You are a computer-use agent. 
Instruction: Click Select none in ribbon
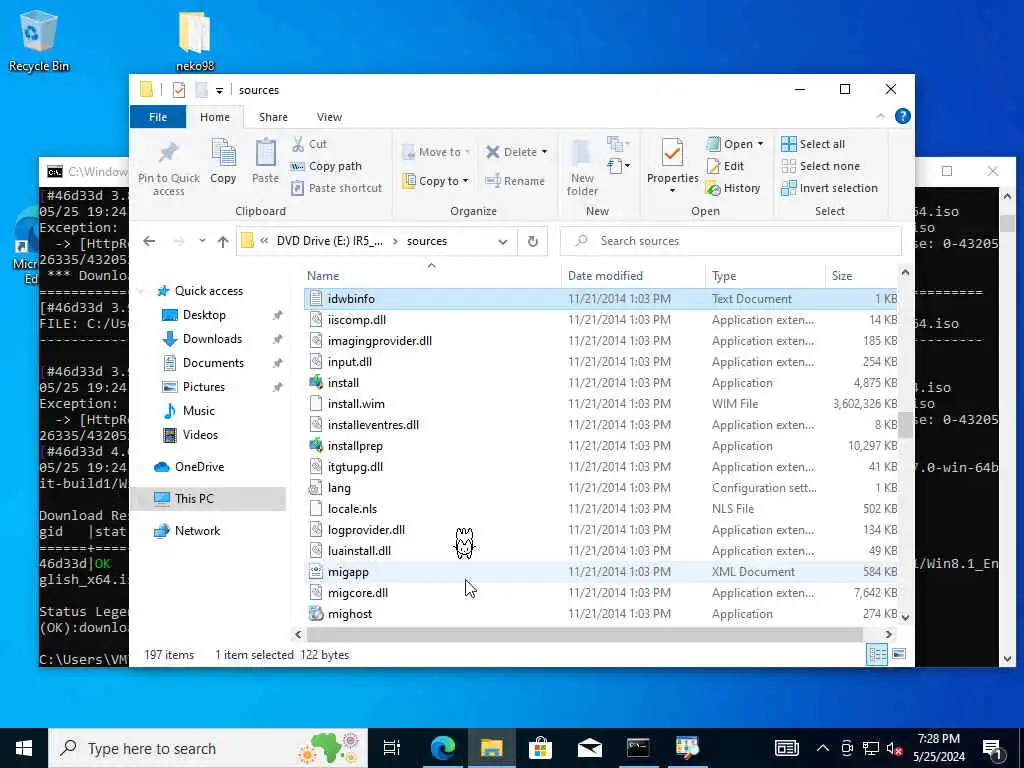(x=820, y=166)
